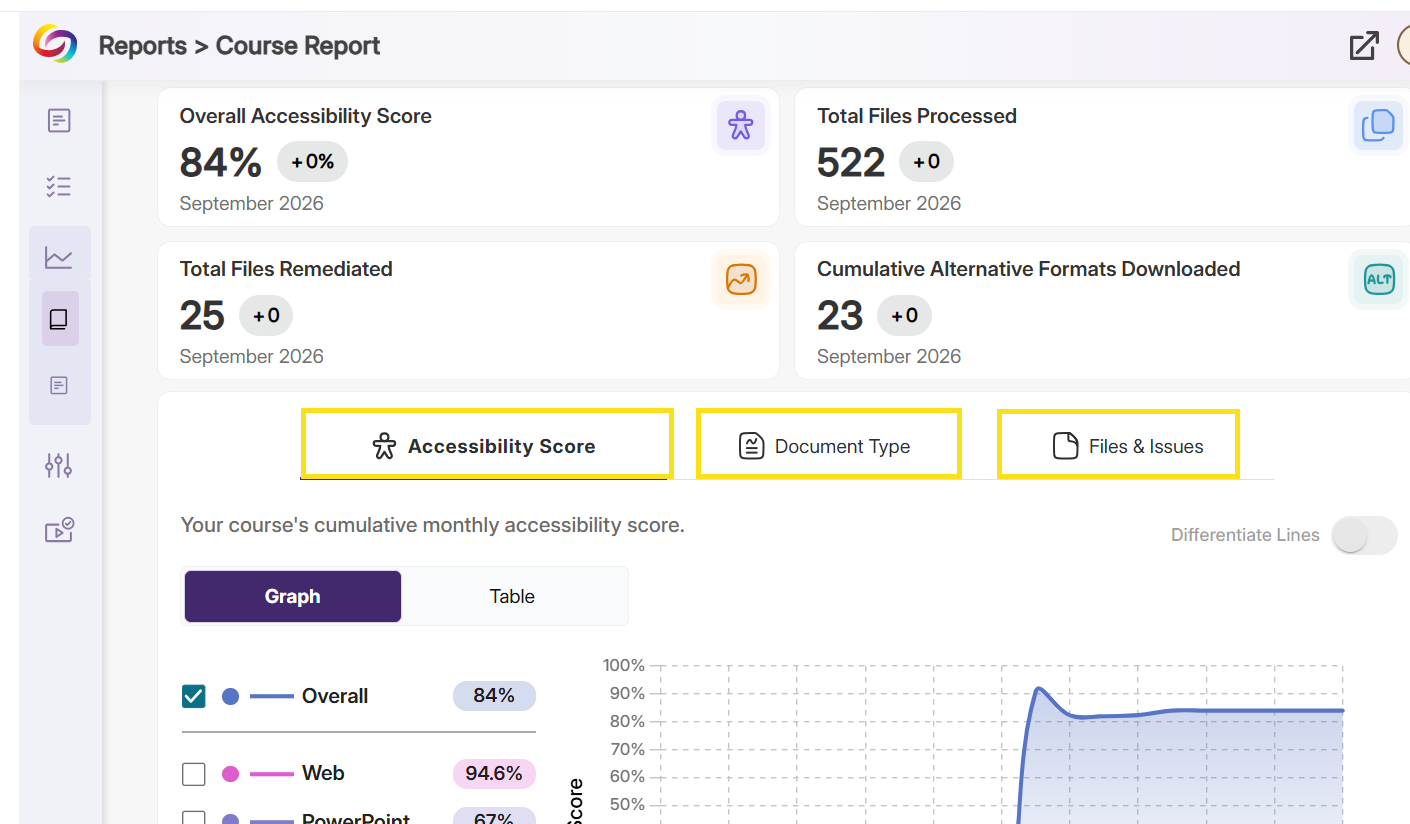1410x824 pixels.
Task: Uncheck the Overall line checkbox
Action: pos(194,696)
